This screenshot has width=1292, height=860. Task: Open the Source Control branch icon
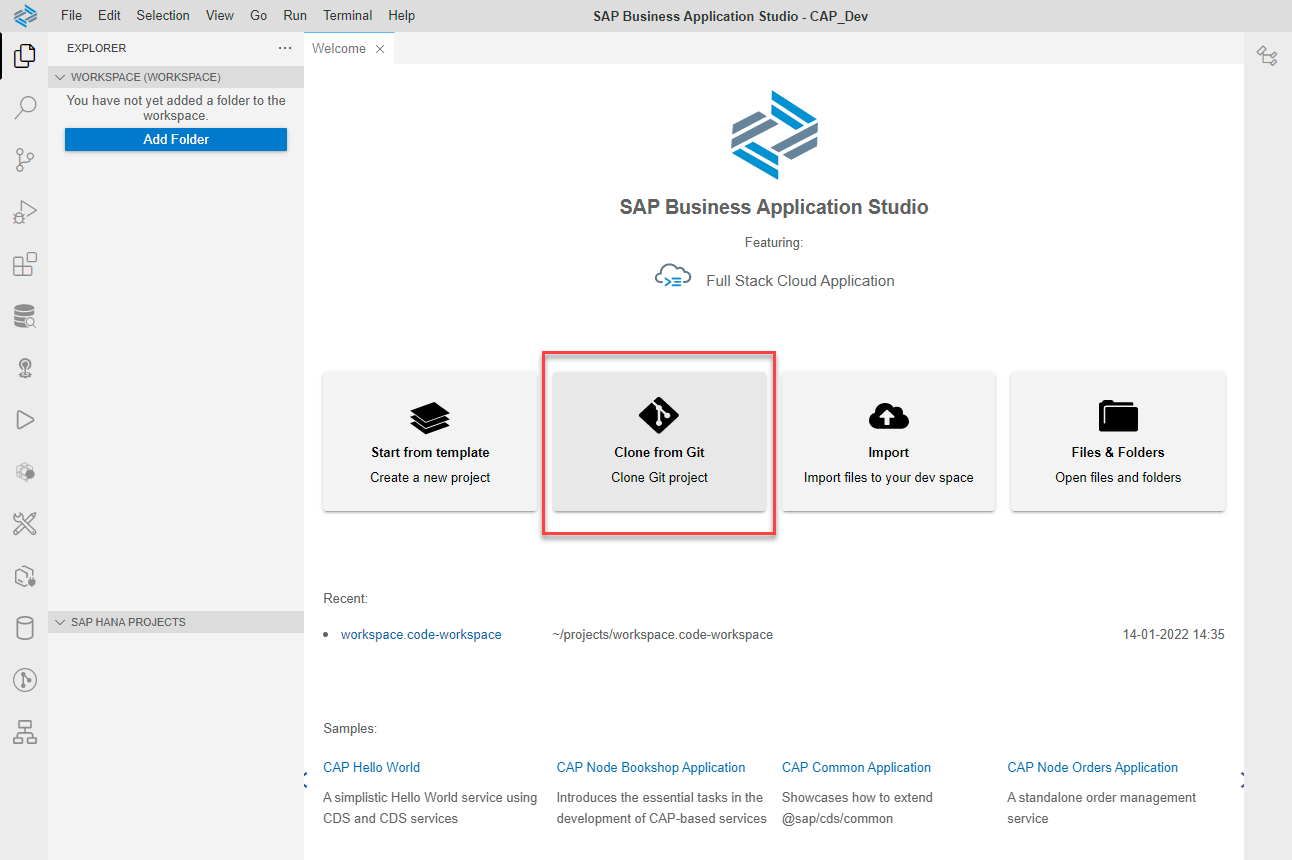[x=24, y=160]
